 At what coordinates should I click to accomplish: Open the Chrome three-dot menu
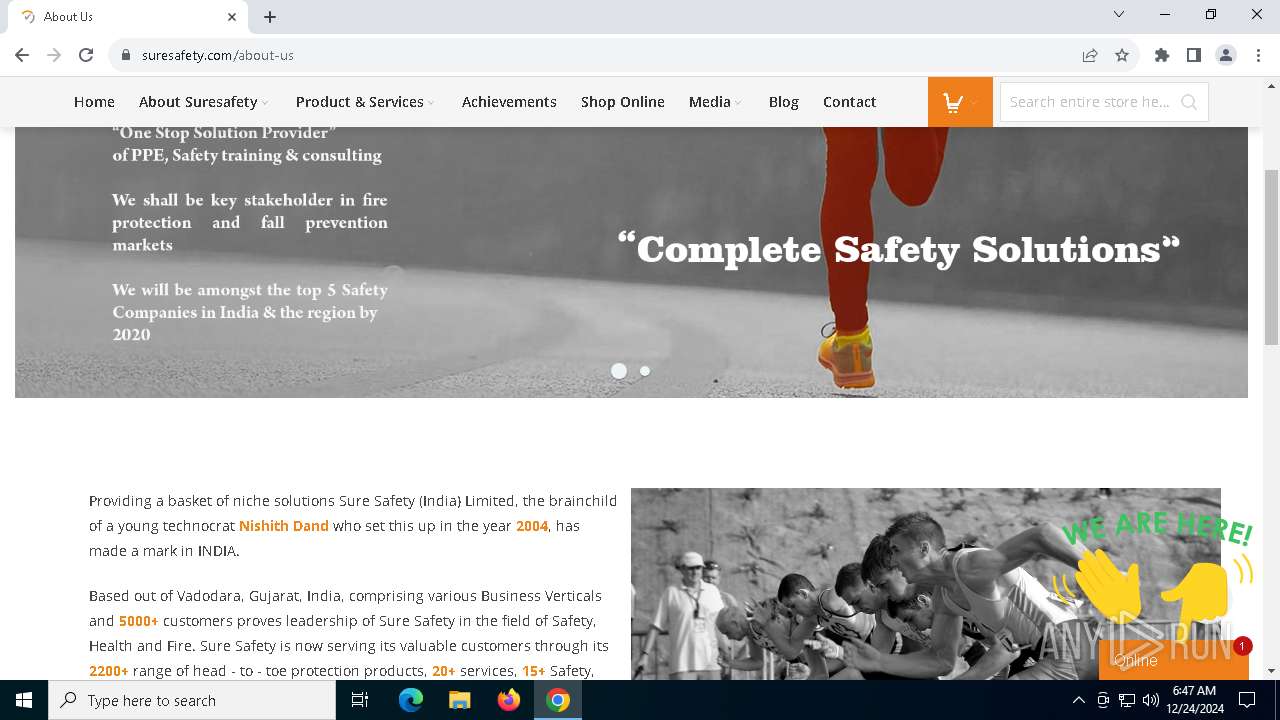[1258, 55]
